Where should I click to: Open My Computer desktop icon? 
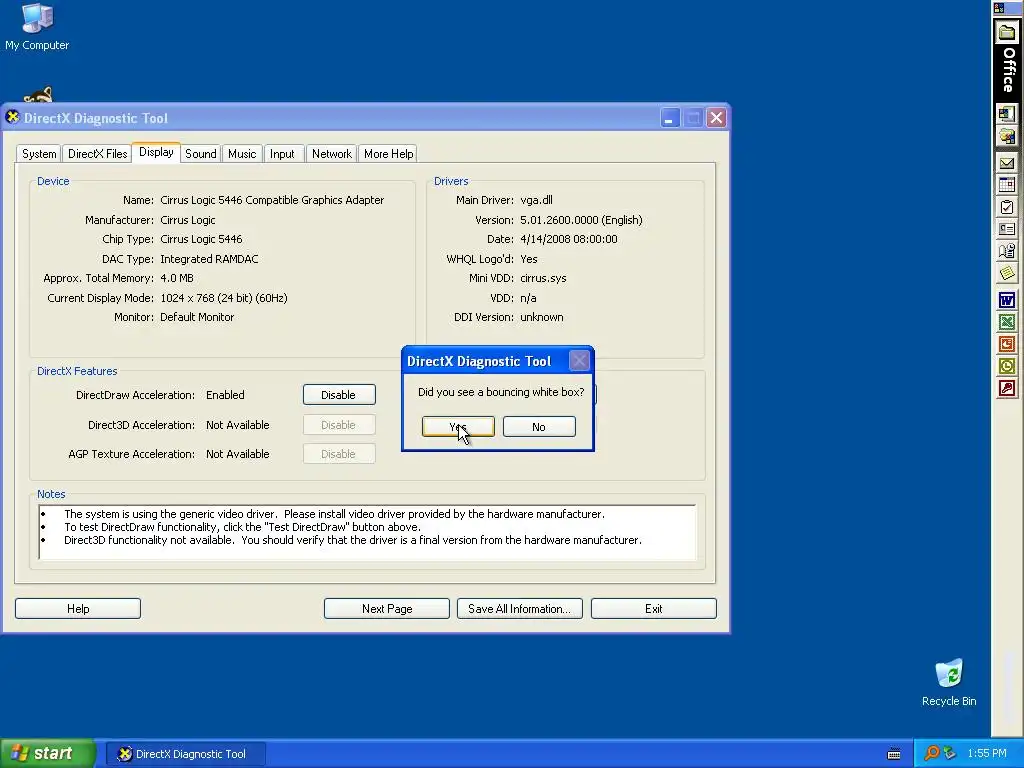click(37, 26)
